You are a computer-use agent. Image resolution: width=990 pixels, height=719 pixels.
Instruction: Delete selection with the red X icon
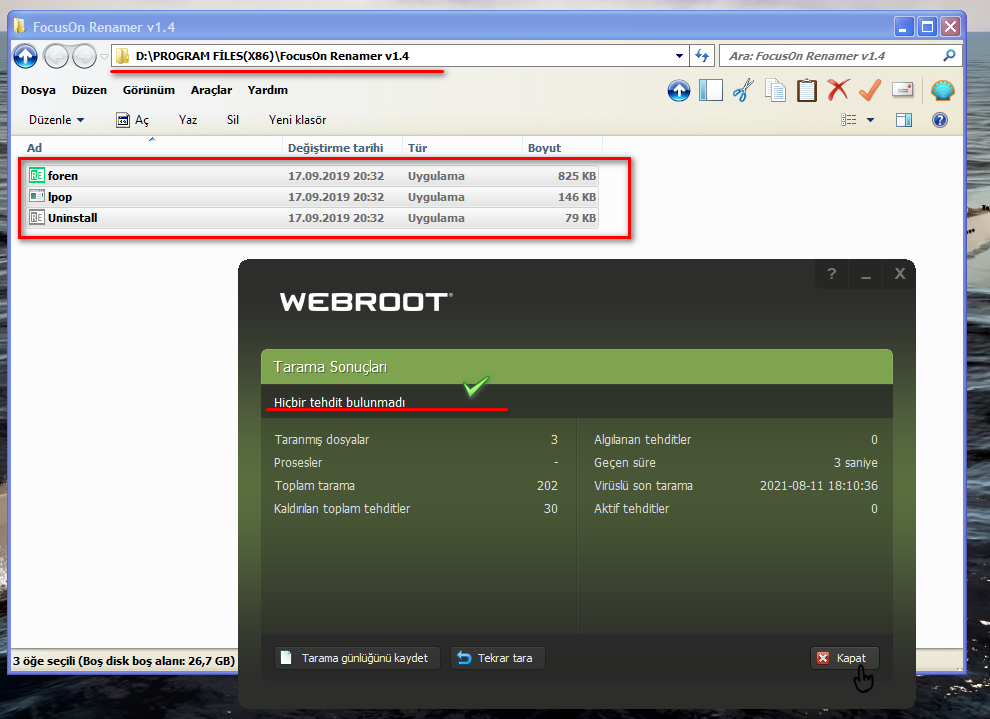point(838,90)
